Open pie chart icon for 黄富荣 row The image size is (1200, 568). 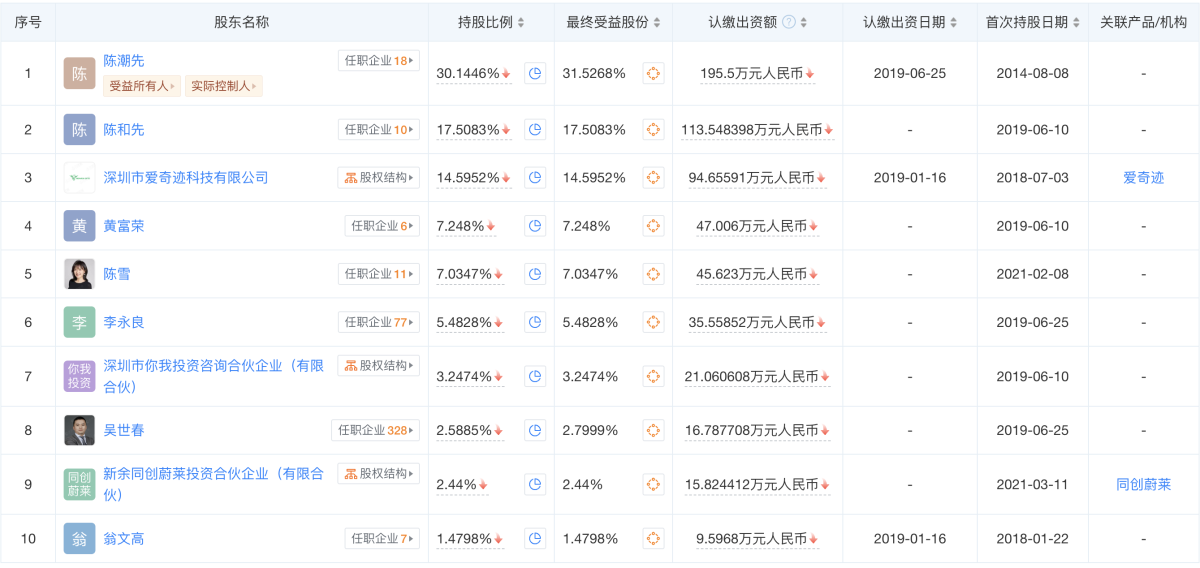(535, 226)
